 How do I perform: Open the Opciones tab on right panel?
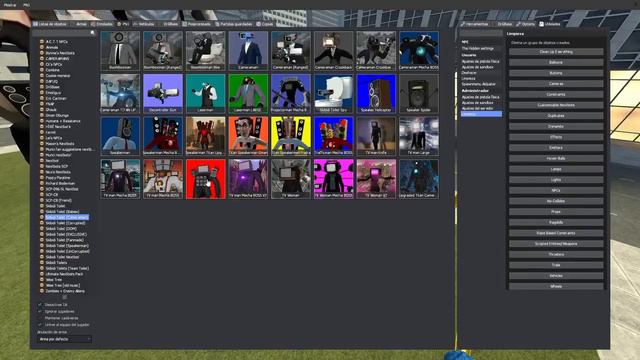[x=525, y=24]
